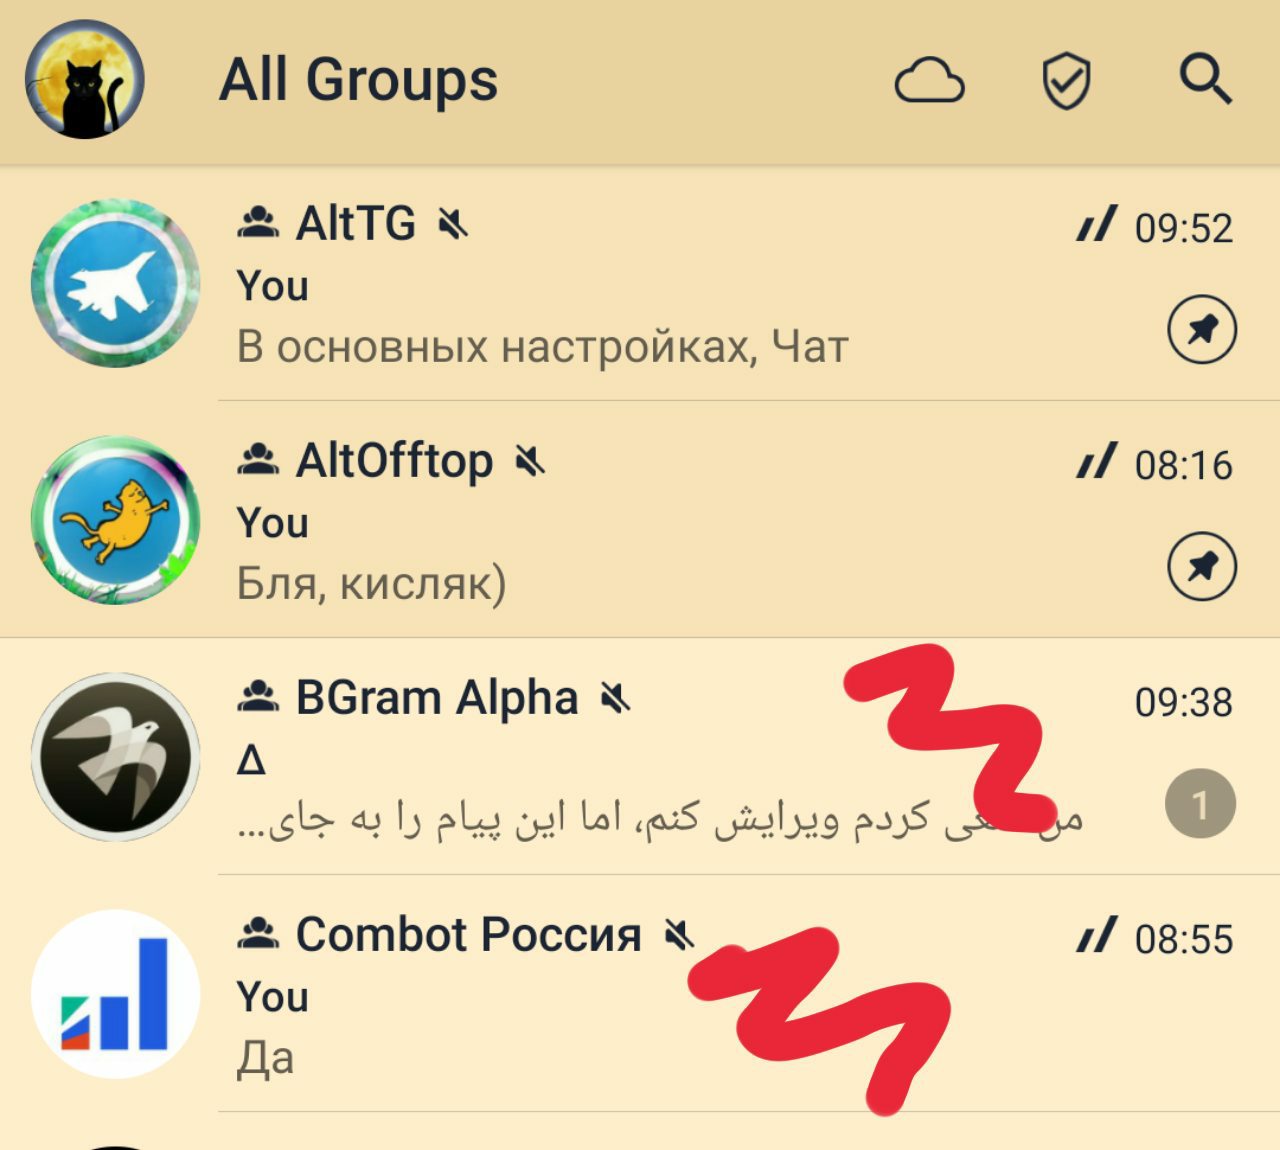Open search with magnifier icon
Screen dimensions: 1280x1150
click(1205, 80)
